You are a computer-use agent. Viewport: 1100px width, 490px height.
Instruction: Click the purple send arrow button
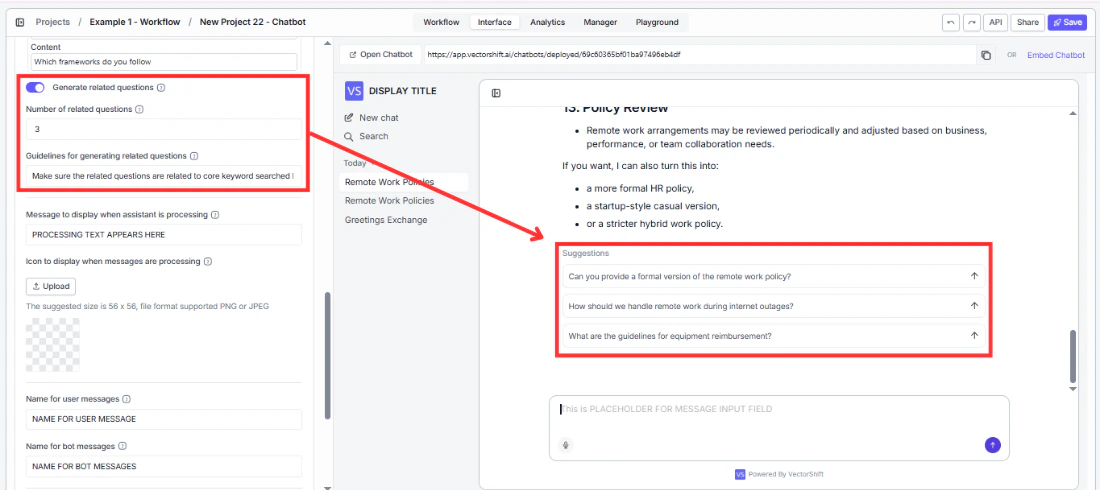point(993,444)
